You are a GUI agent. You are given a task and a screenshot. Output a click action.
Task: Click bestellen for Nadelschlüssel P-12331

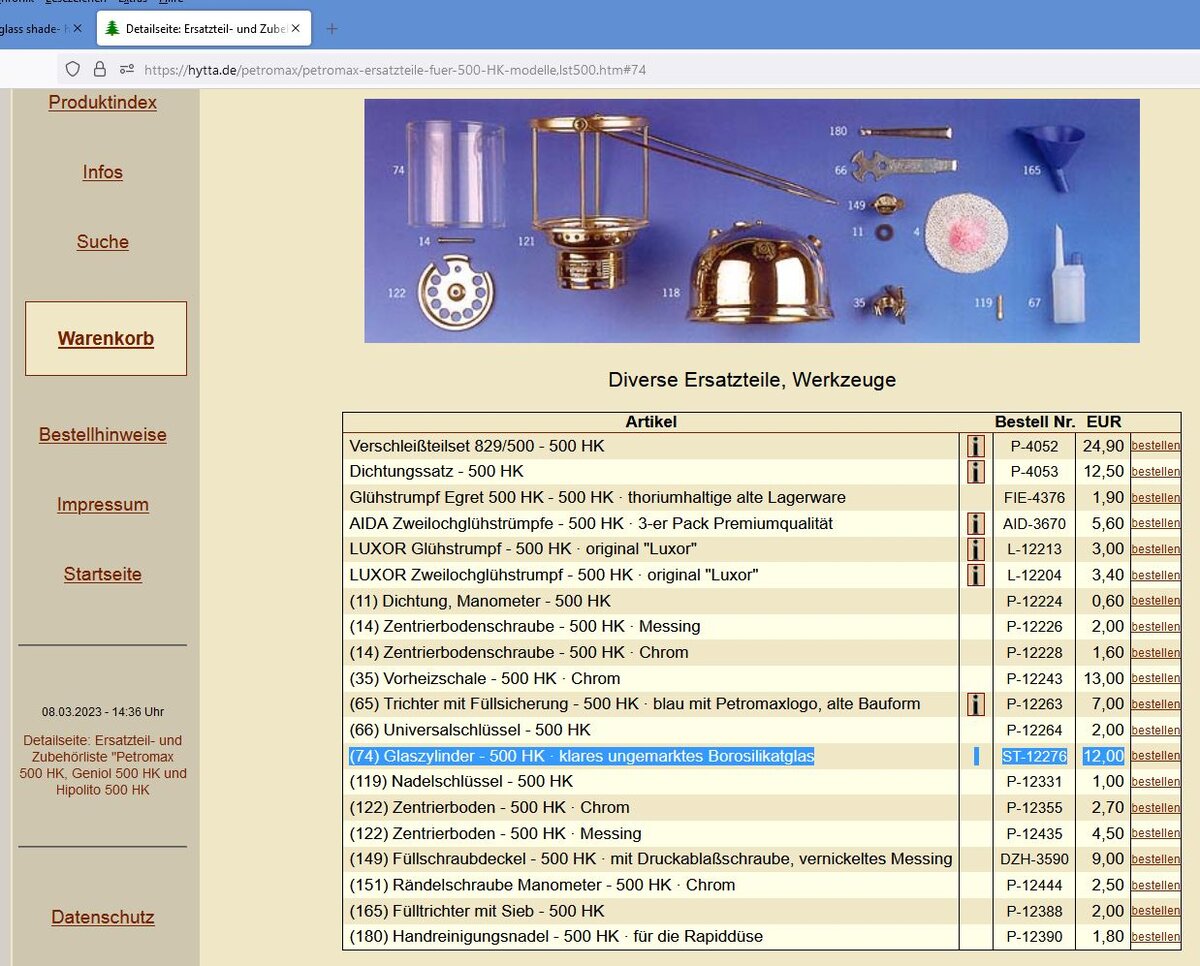[1155, 782]
